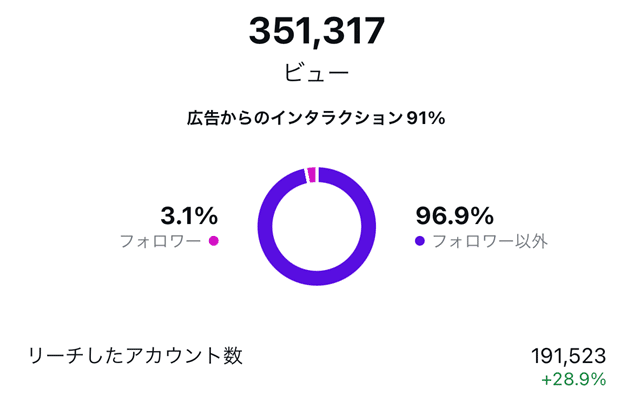Viewport: 633px width, 406px height.
Task: Tap the 351,317 total views figure
Action: coord(316,31)
